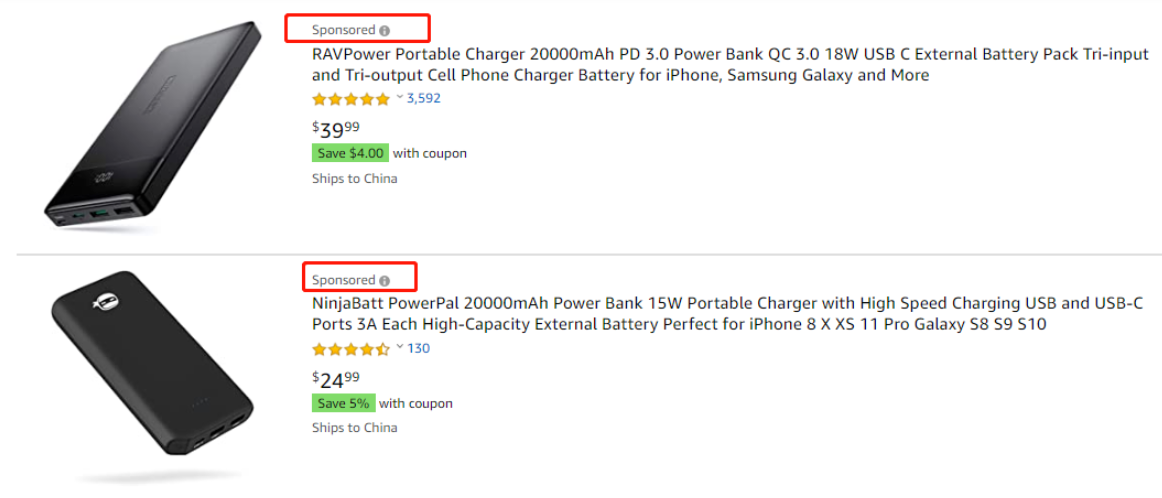Click Ships to China under RAVPower listing

354,178
